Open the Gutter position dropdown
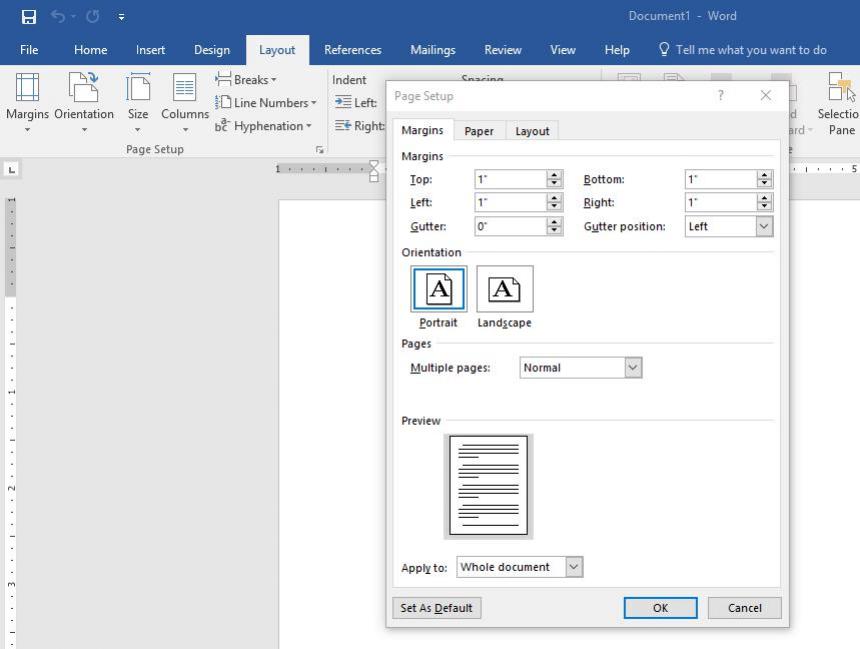 point(729,226)
